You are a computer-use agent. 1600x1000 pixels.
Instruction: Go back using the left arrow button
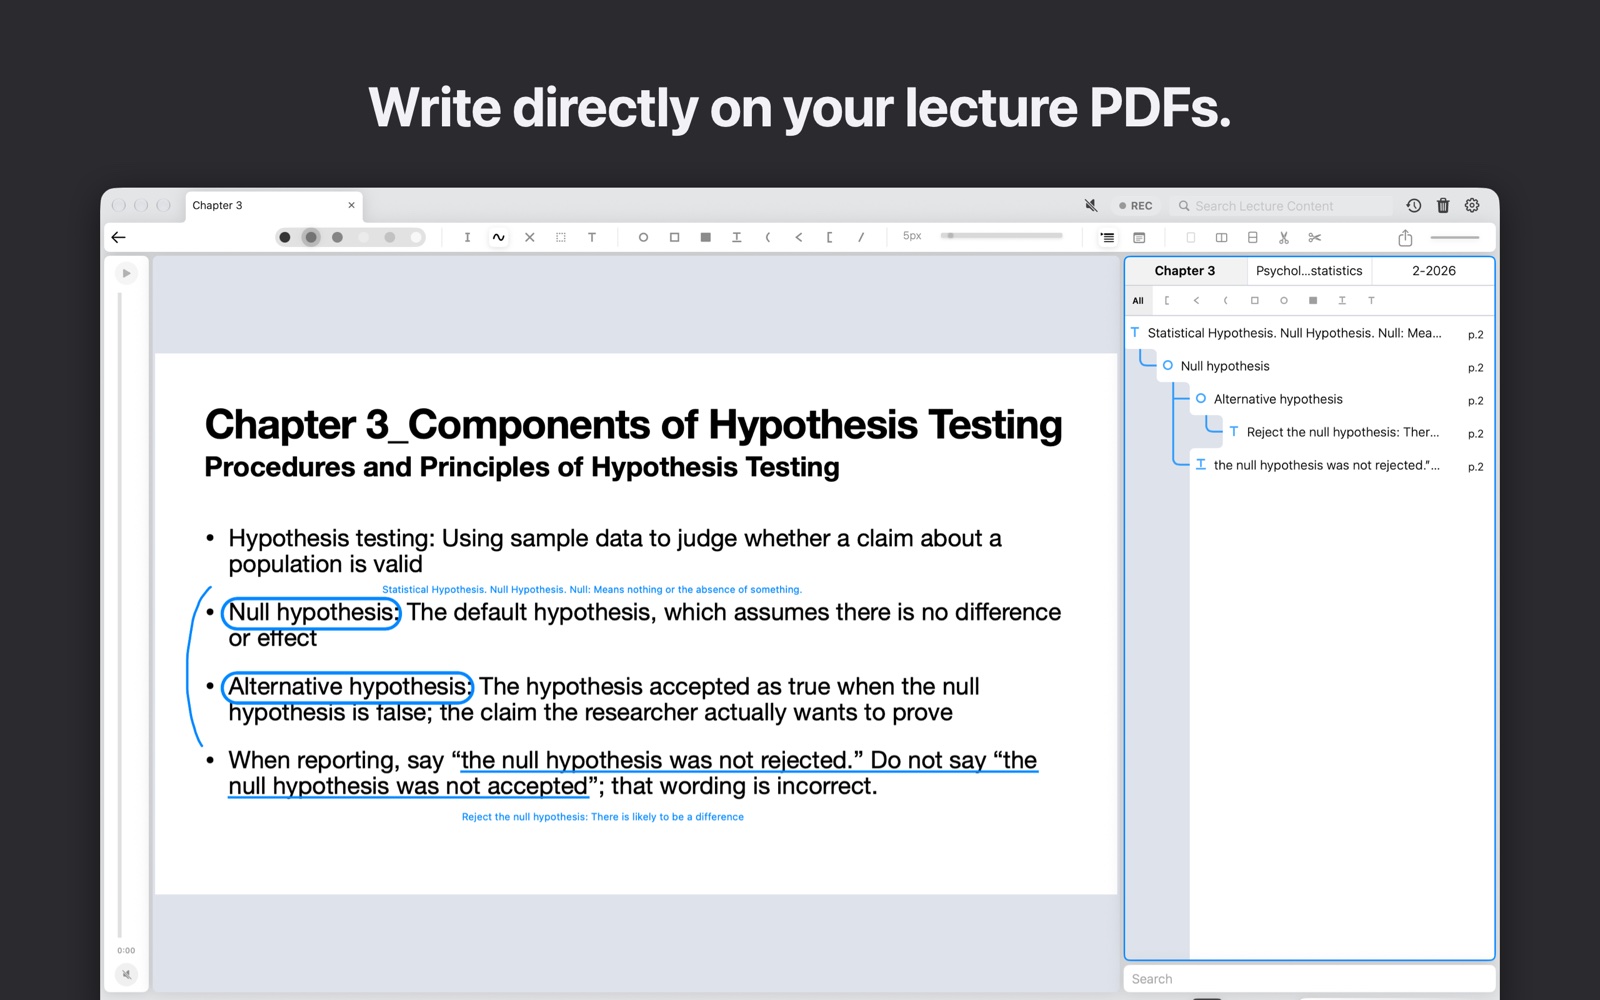pos(119,237)
